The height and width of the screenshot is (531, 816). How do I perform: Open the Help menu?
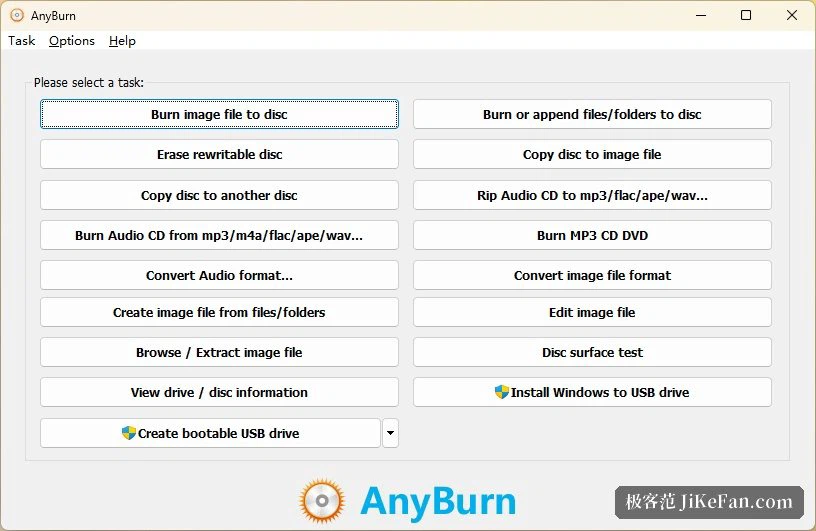122,41
